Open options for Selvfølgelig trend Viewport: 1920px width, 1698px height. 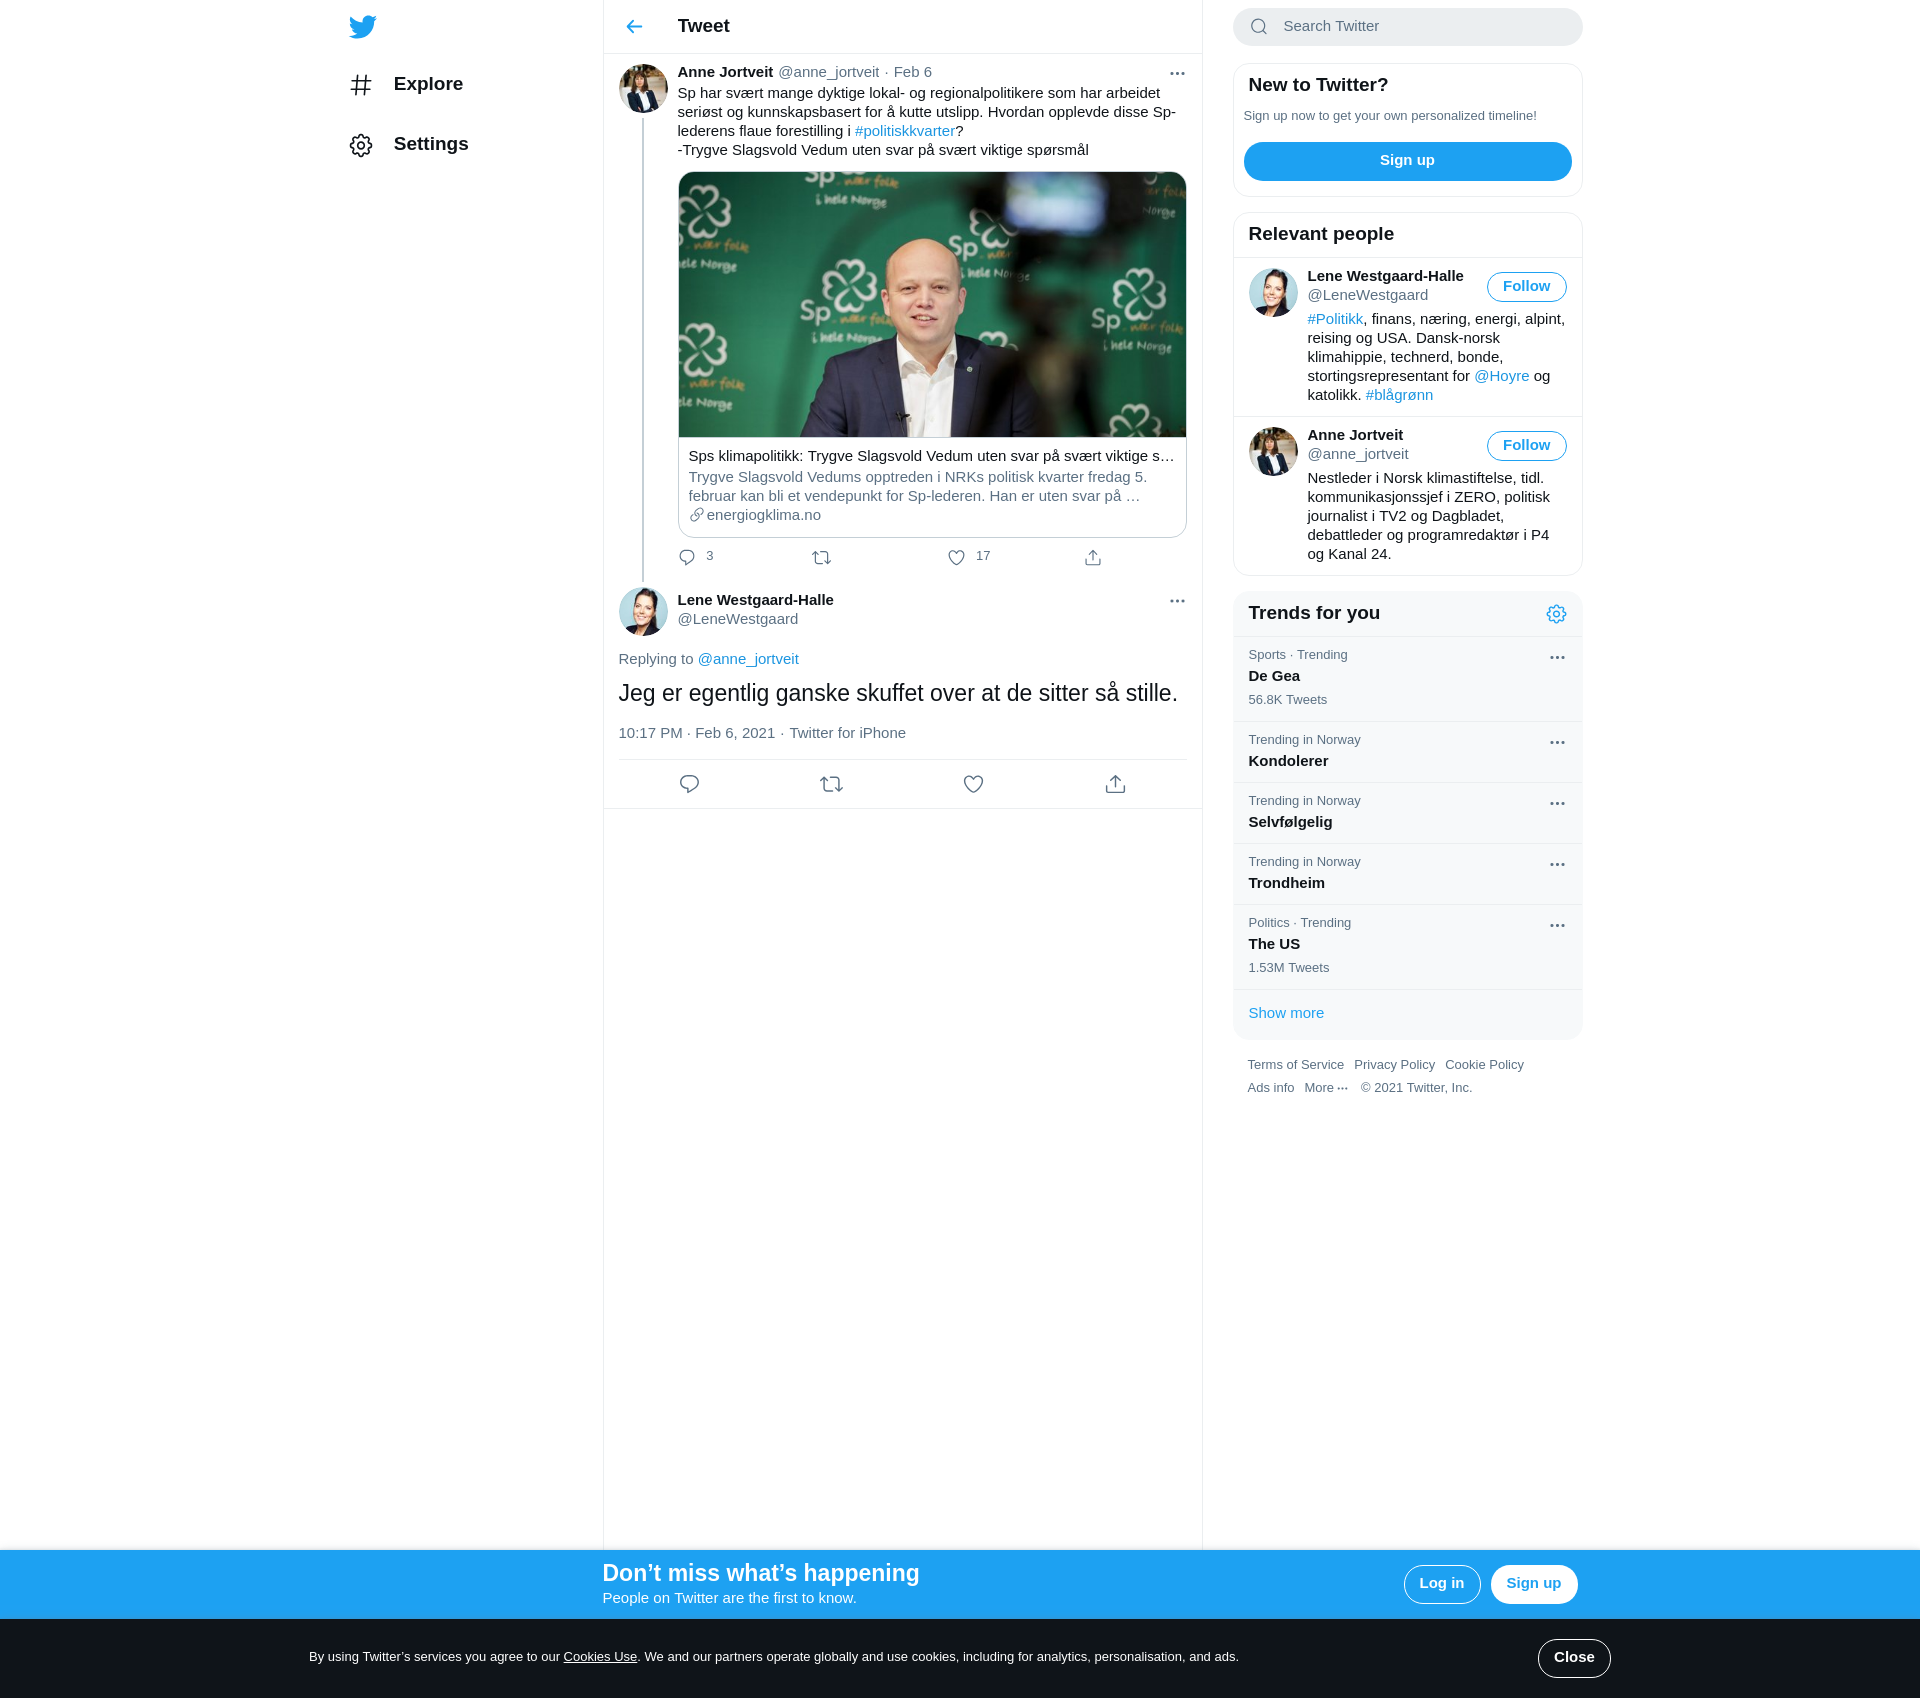click(1557, 804)
